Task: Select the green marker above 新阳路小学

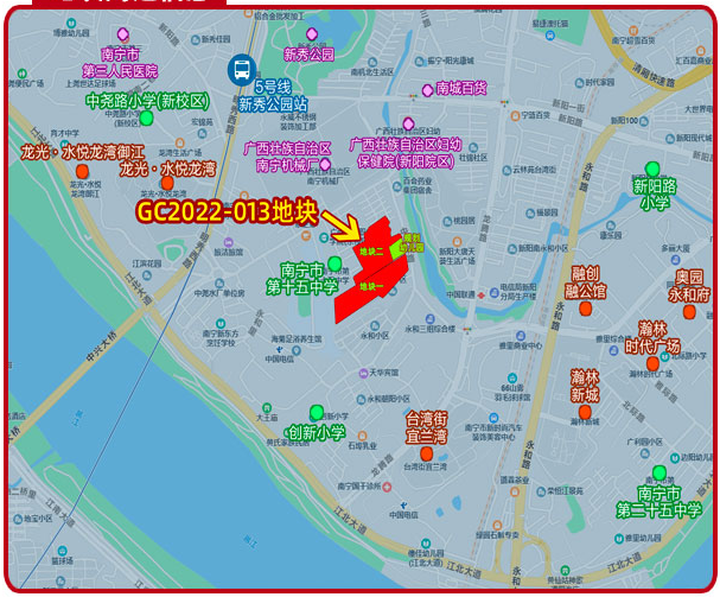Action: click(x=654, y=168)
